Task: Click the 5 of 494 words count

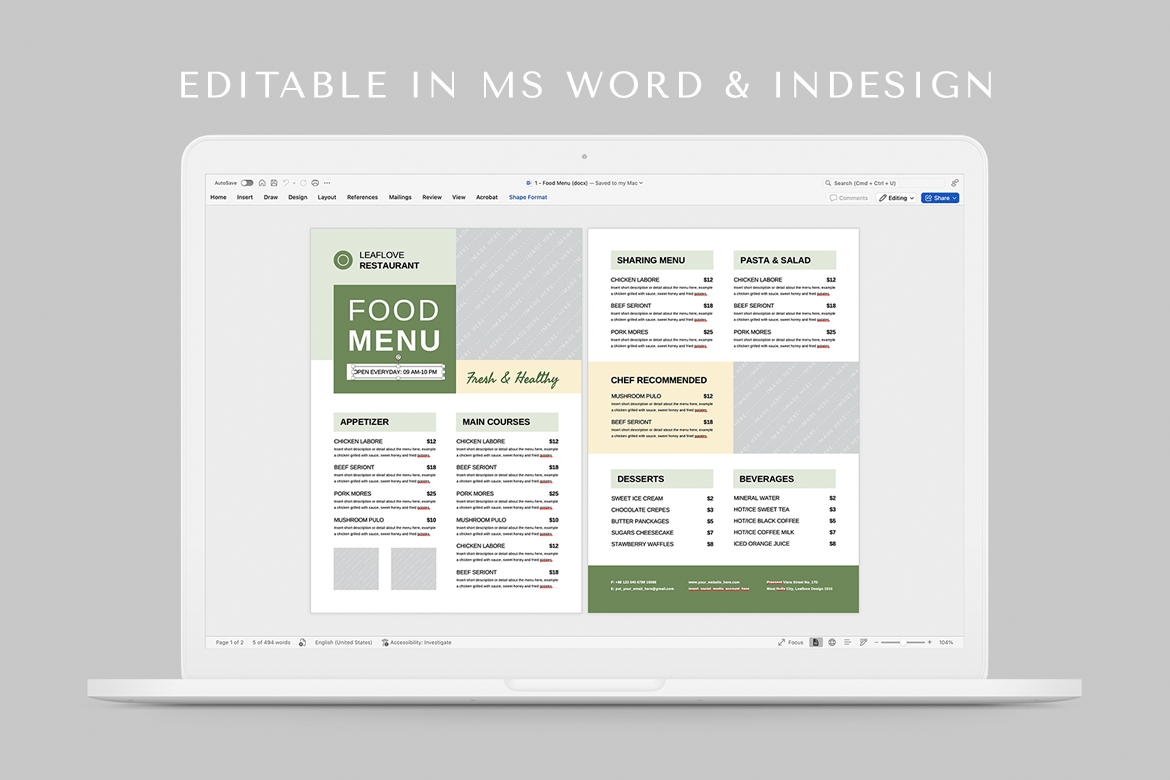Action: coord(272,643)
